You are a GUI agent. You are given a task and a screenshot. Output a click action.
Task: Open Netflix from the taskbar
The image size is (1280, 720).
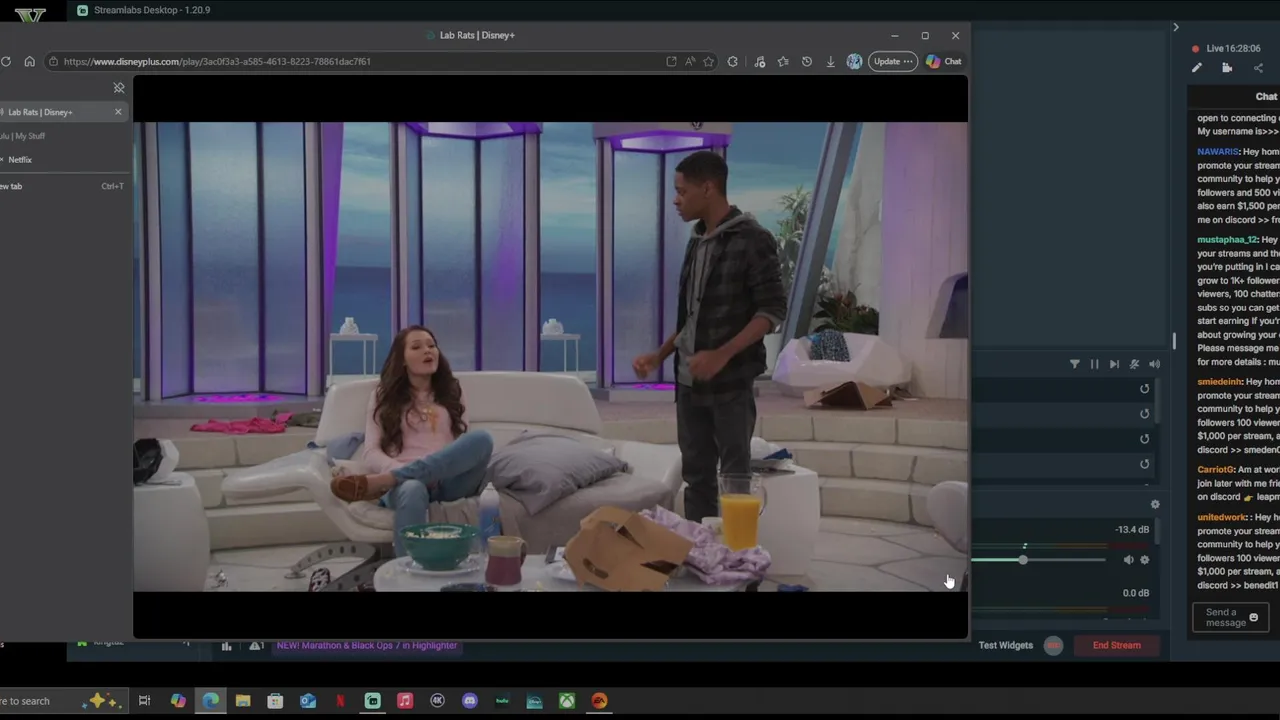point(340,701)
